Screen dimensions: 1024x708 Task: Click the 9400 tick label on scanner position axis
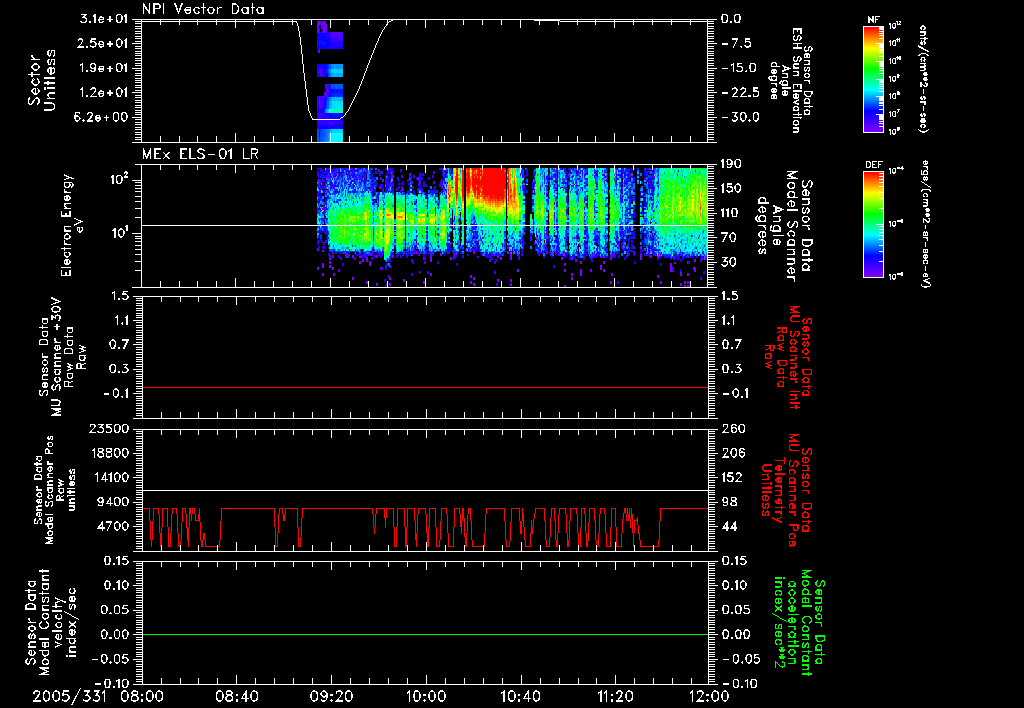[x=114, y=502]
